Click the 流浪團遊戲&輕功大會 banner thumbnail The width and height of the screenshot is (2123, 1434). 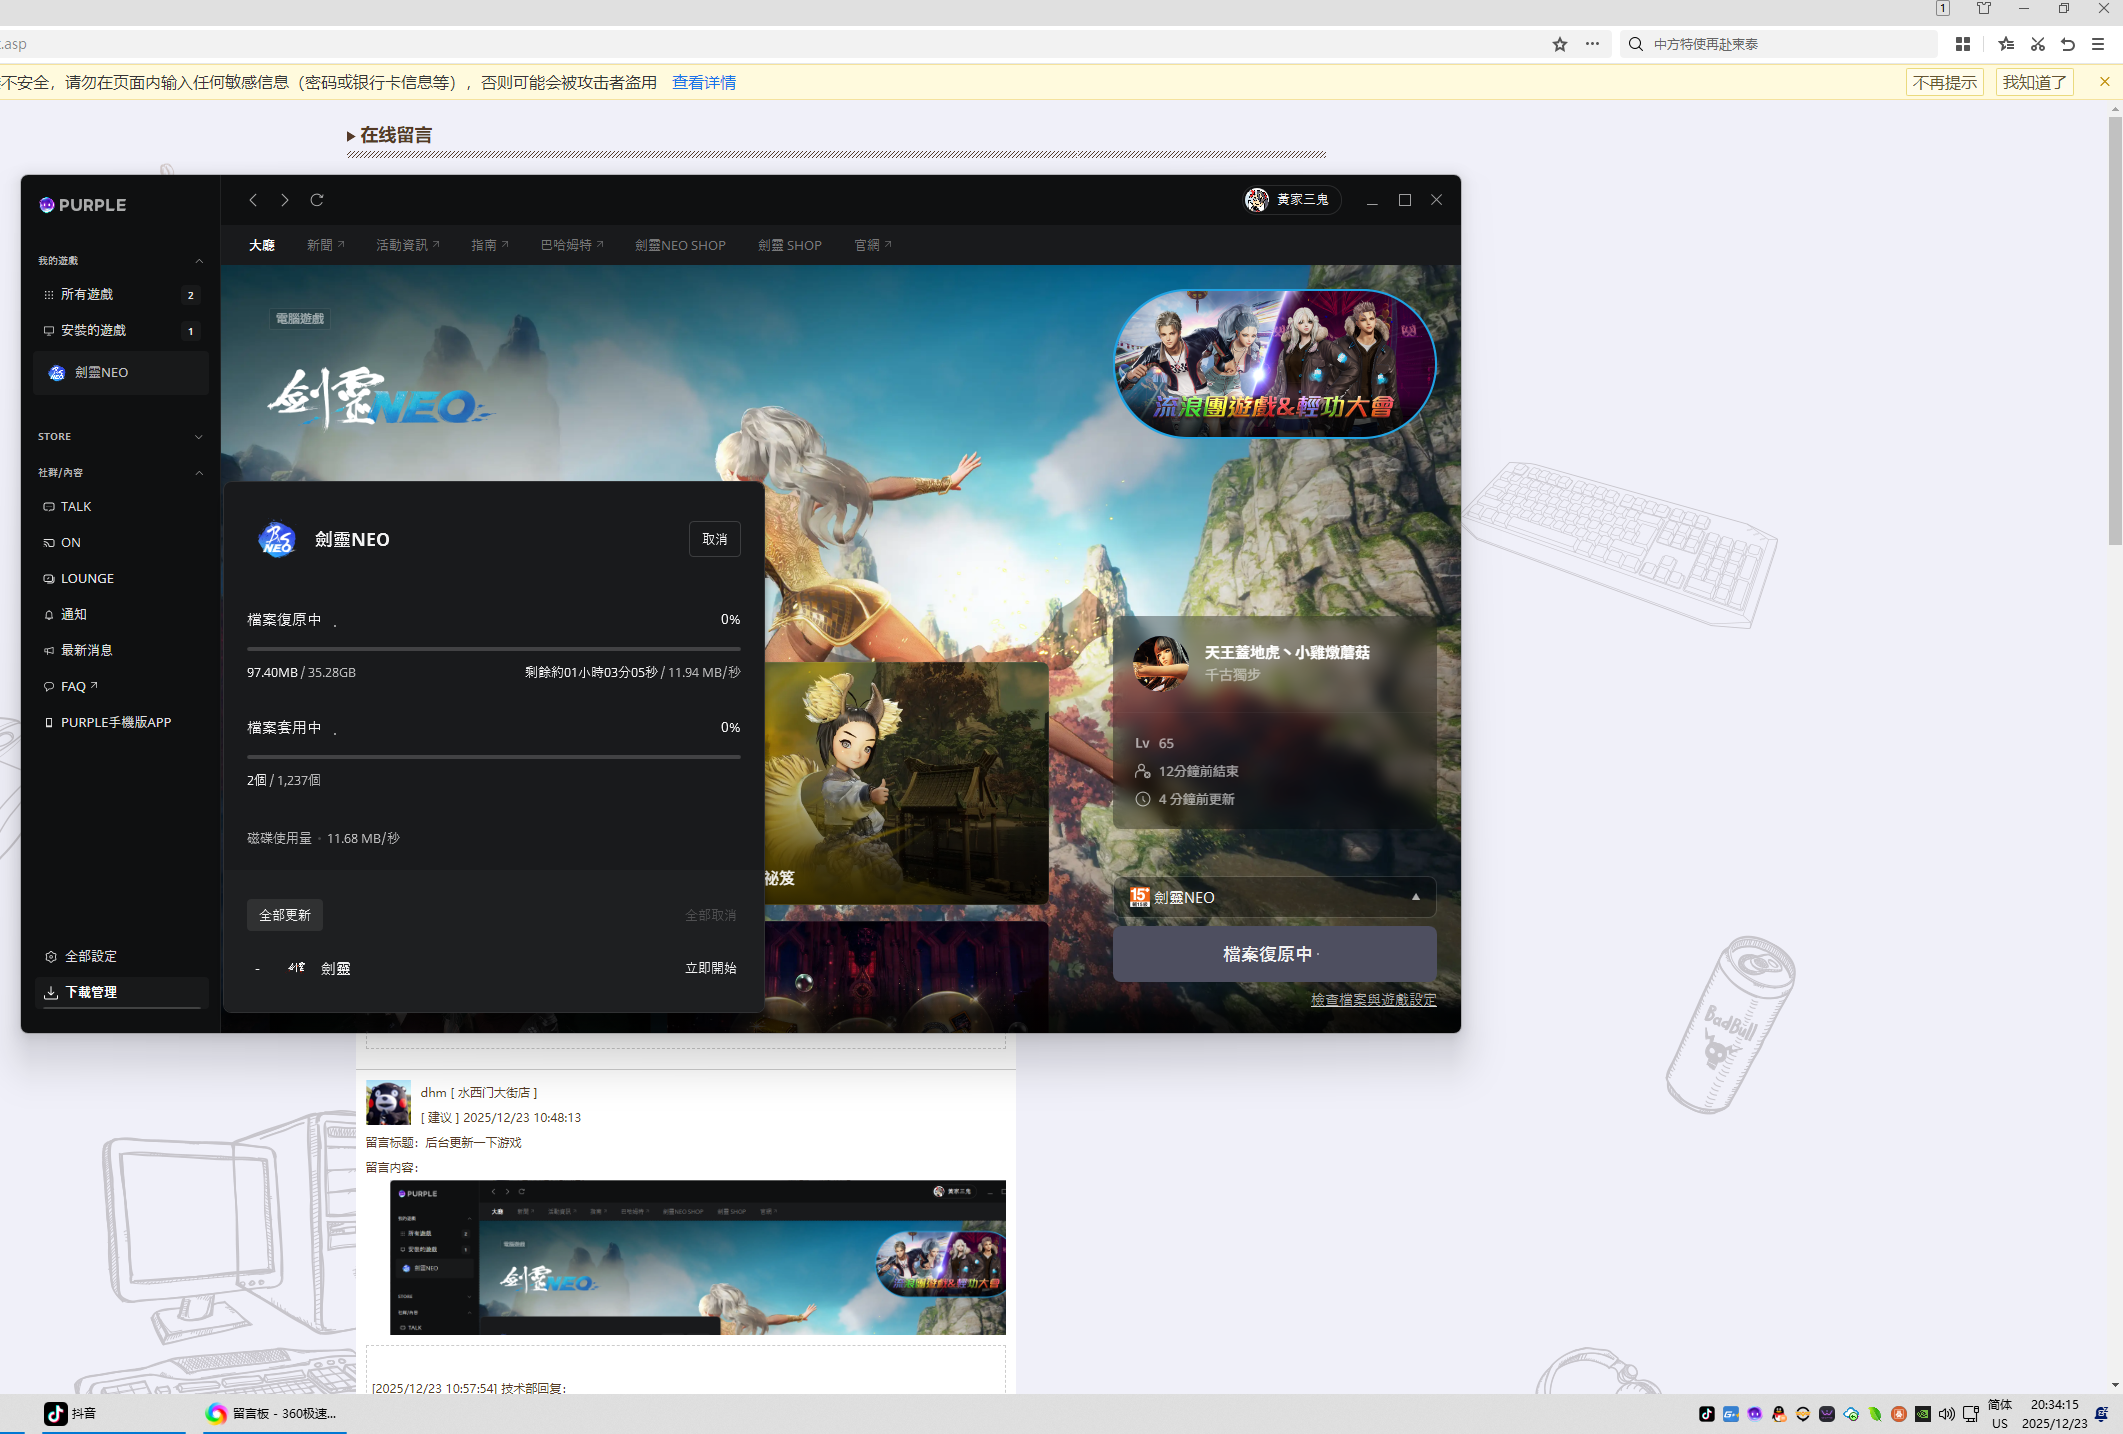[x=1274, y=364]
